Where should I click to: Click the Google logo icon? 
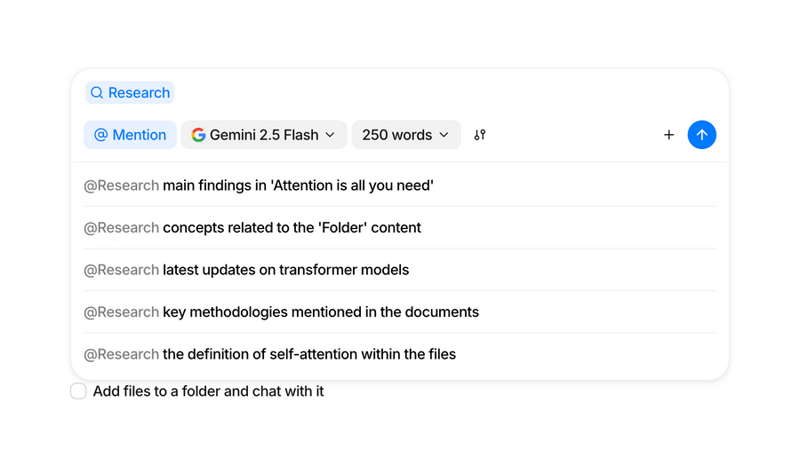pyautogui.click(x=198, y=135)
